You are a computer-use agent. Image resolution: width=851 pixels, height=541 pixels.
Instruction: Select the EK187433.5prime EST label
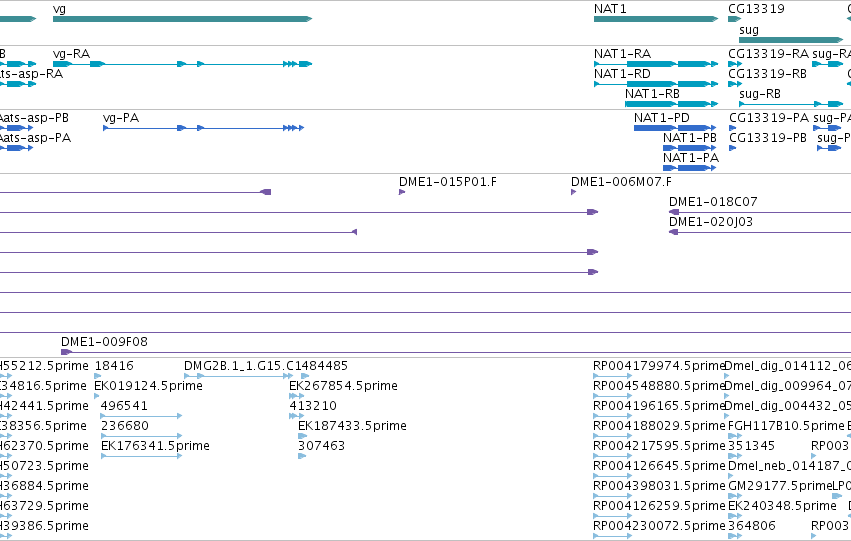(352, 426)
